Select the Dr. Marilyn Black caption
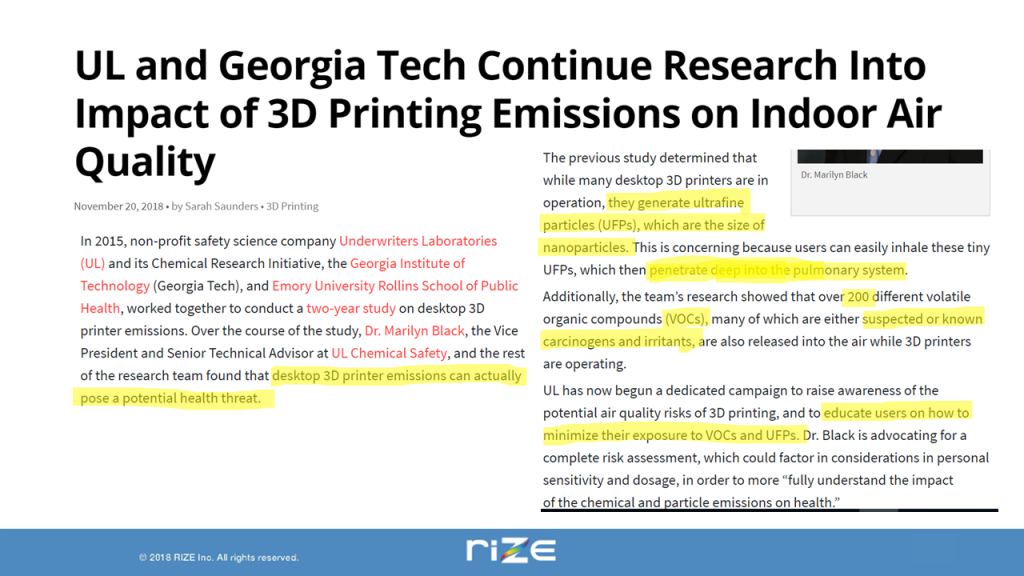Screen dimensions: 1024x576 point(834,175)
